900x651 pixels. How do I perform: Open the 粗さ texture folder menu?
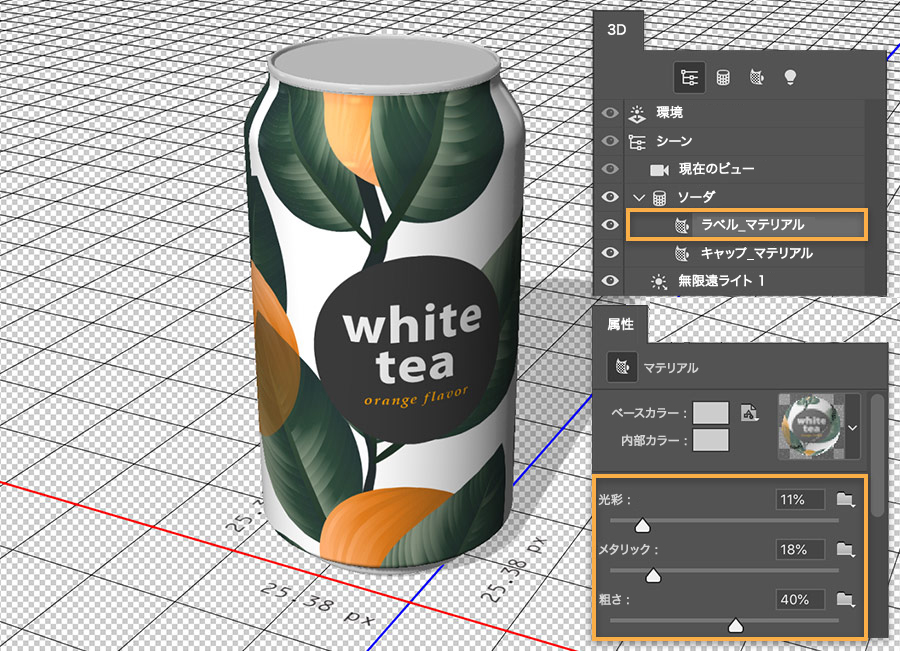pos(845,600)
